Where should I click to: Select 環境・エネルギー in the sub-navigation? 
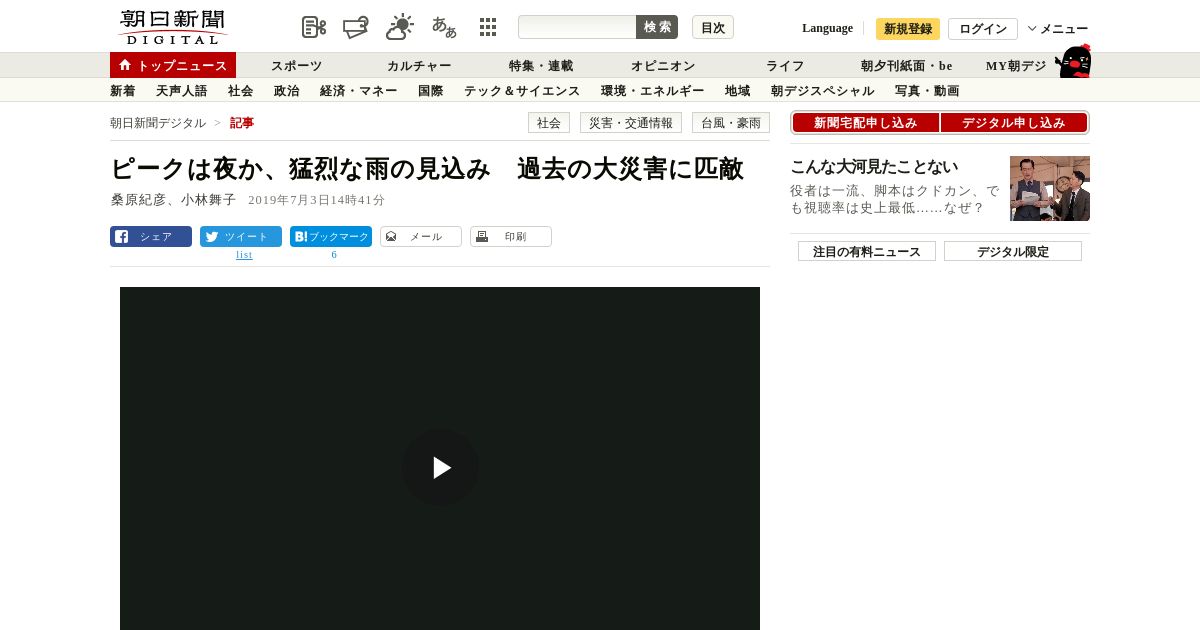[653, 91]
